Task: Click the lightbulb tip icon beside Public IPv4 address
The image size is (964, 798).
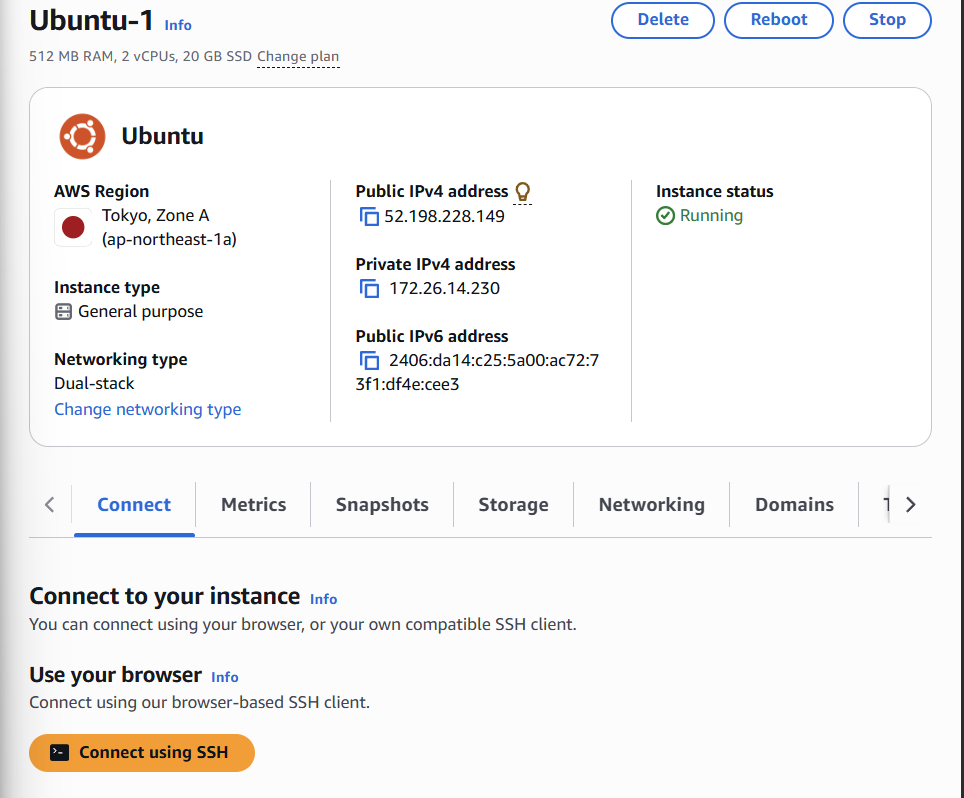Action: click(523, 191)
